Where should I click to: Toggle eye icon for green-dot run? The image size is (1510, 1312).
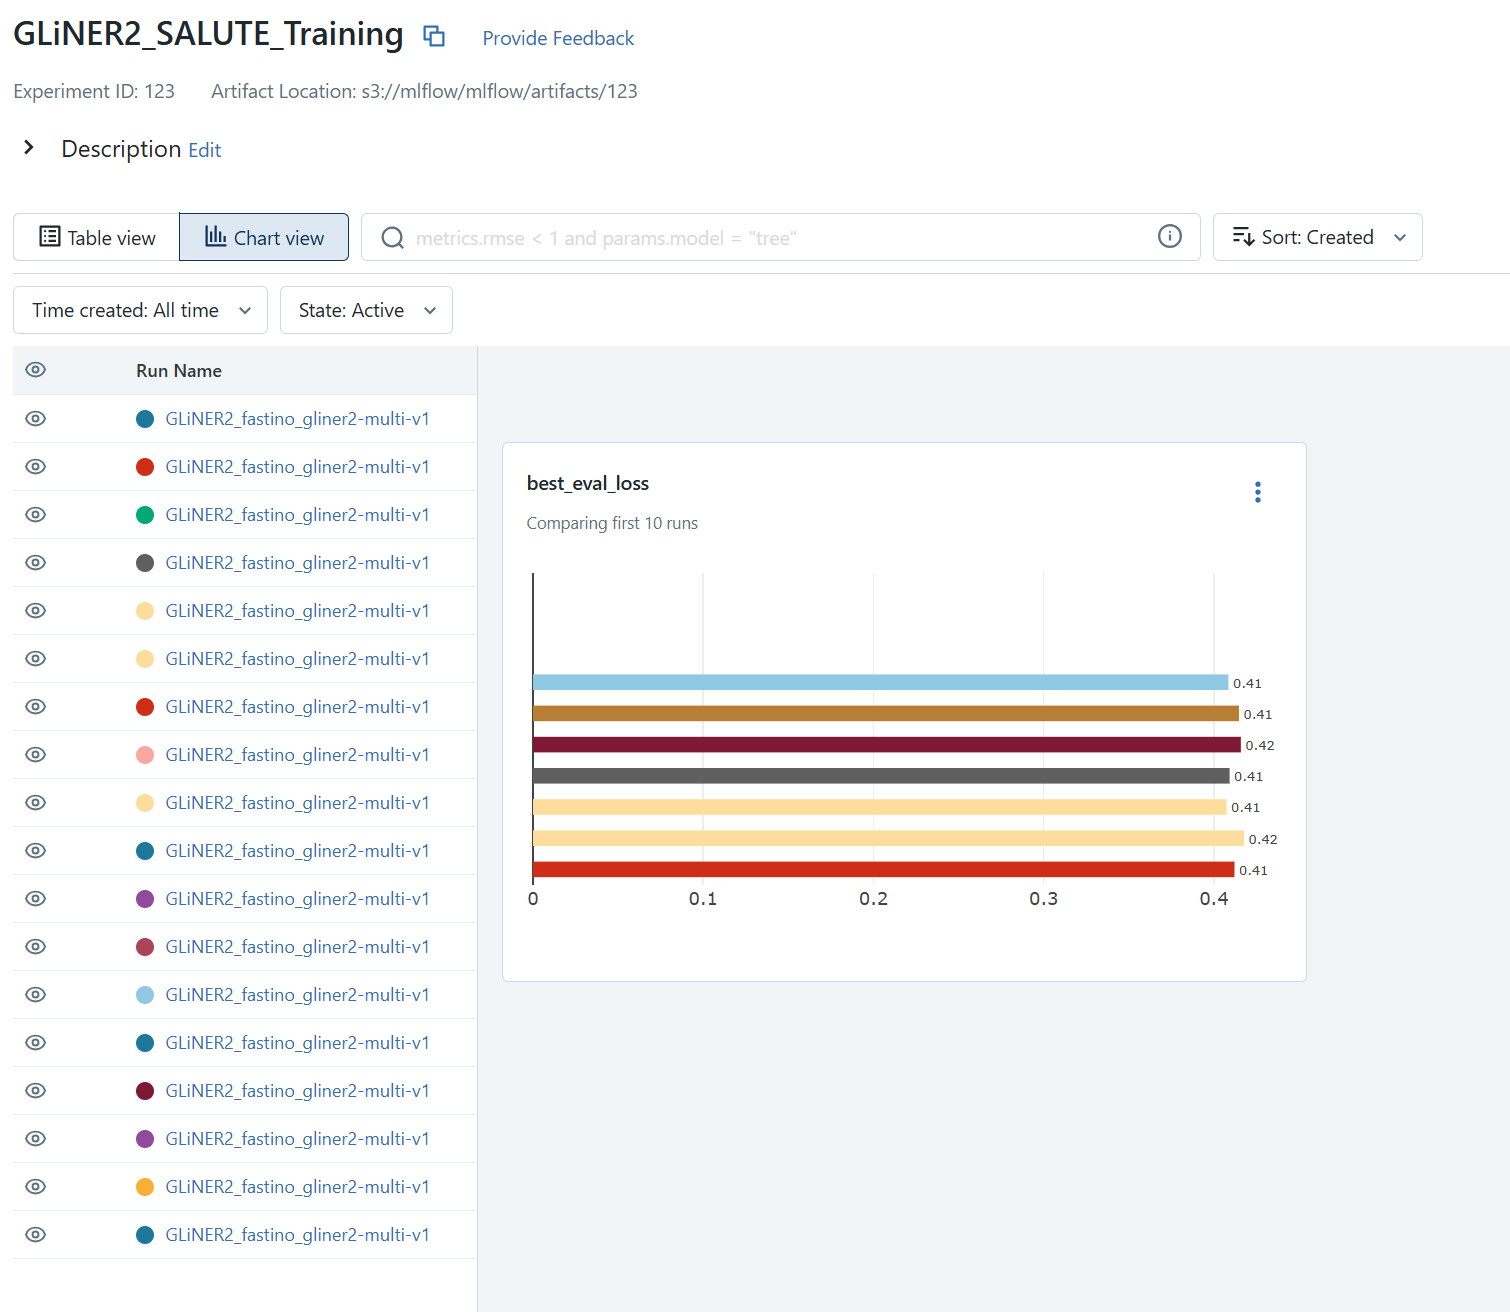pyautogui.click(x=36, y=515)
